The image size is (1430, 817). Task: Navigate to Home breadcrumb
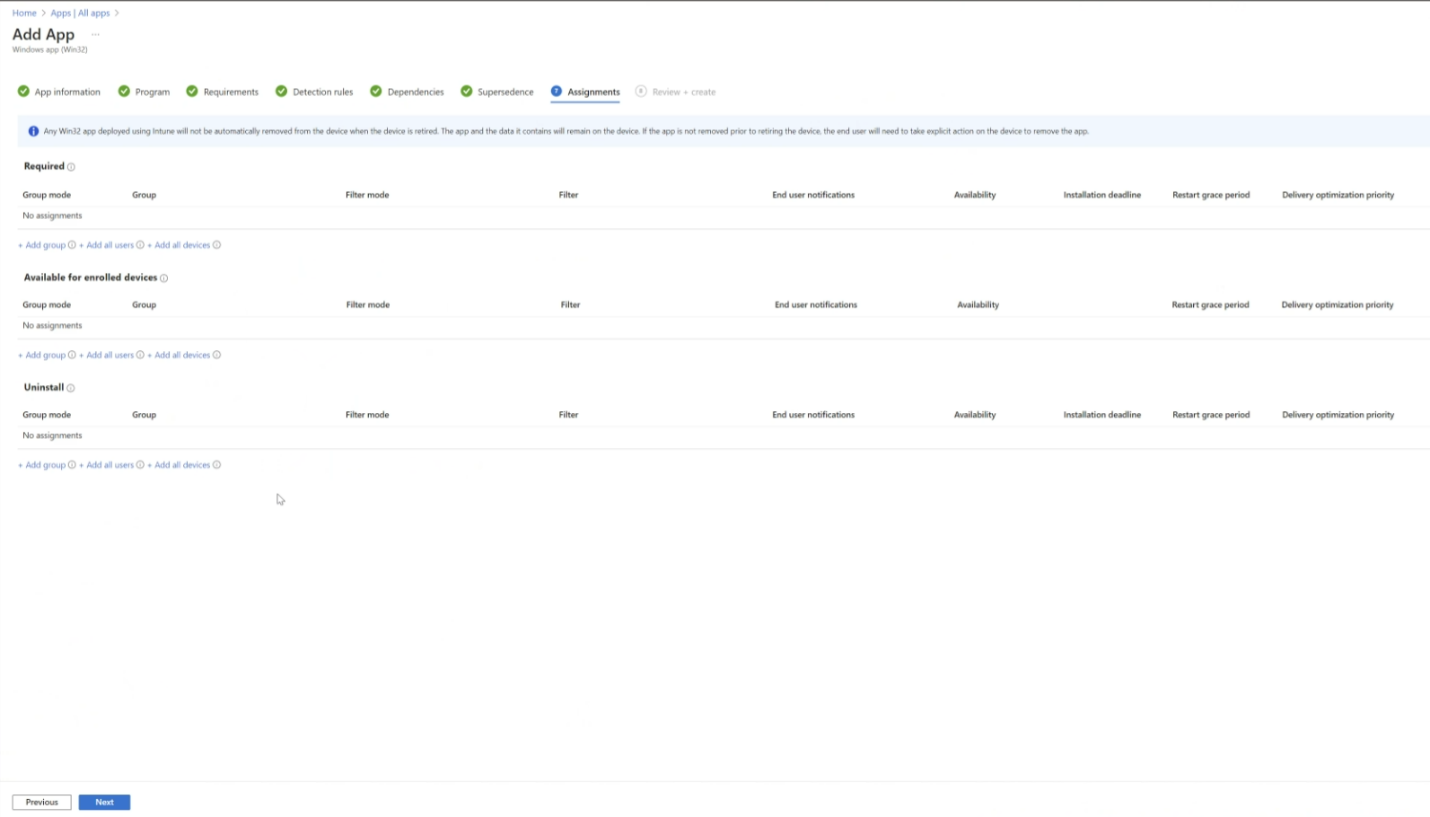pos(24,13)
